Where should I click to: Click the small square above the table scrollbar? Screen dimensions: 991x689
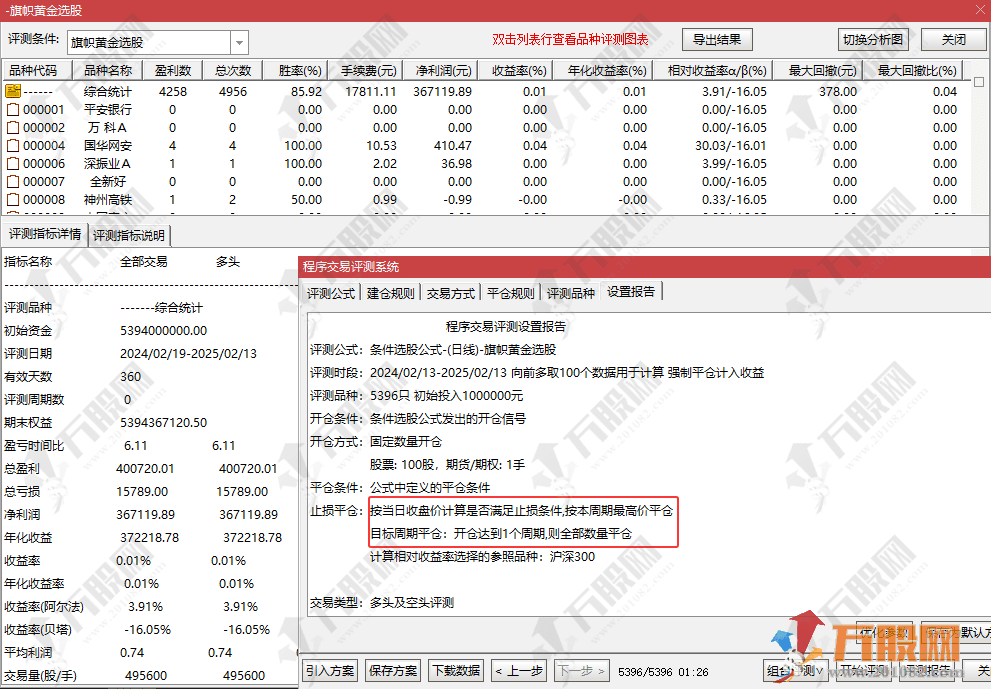978,82
